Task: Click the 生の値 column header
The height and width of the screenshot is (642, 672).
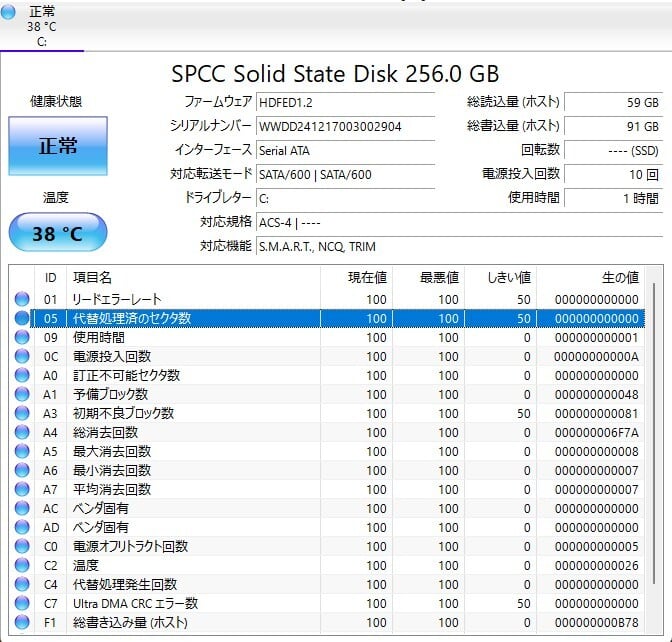Action: pos(619,277)
